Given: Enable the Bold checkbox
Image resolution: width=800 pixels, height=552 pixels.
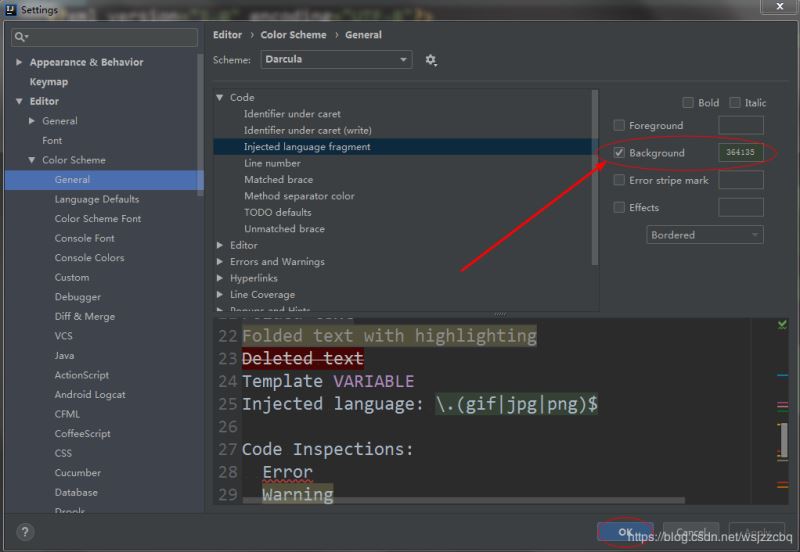Looking at the screenshot, I should (x=688, y=103).
